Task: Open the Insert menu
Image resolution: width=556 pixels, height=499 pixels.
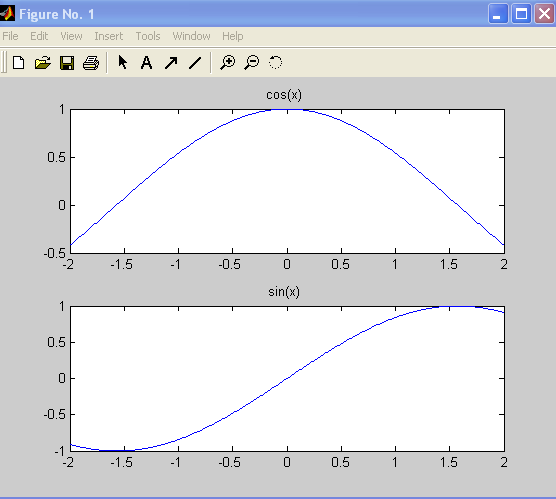Action: point(109,36)
